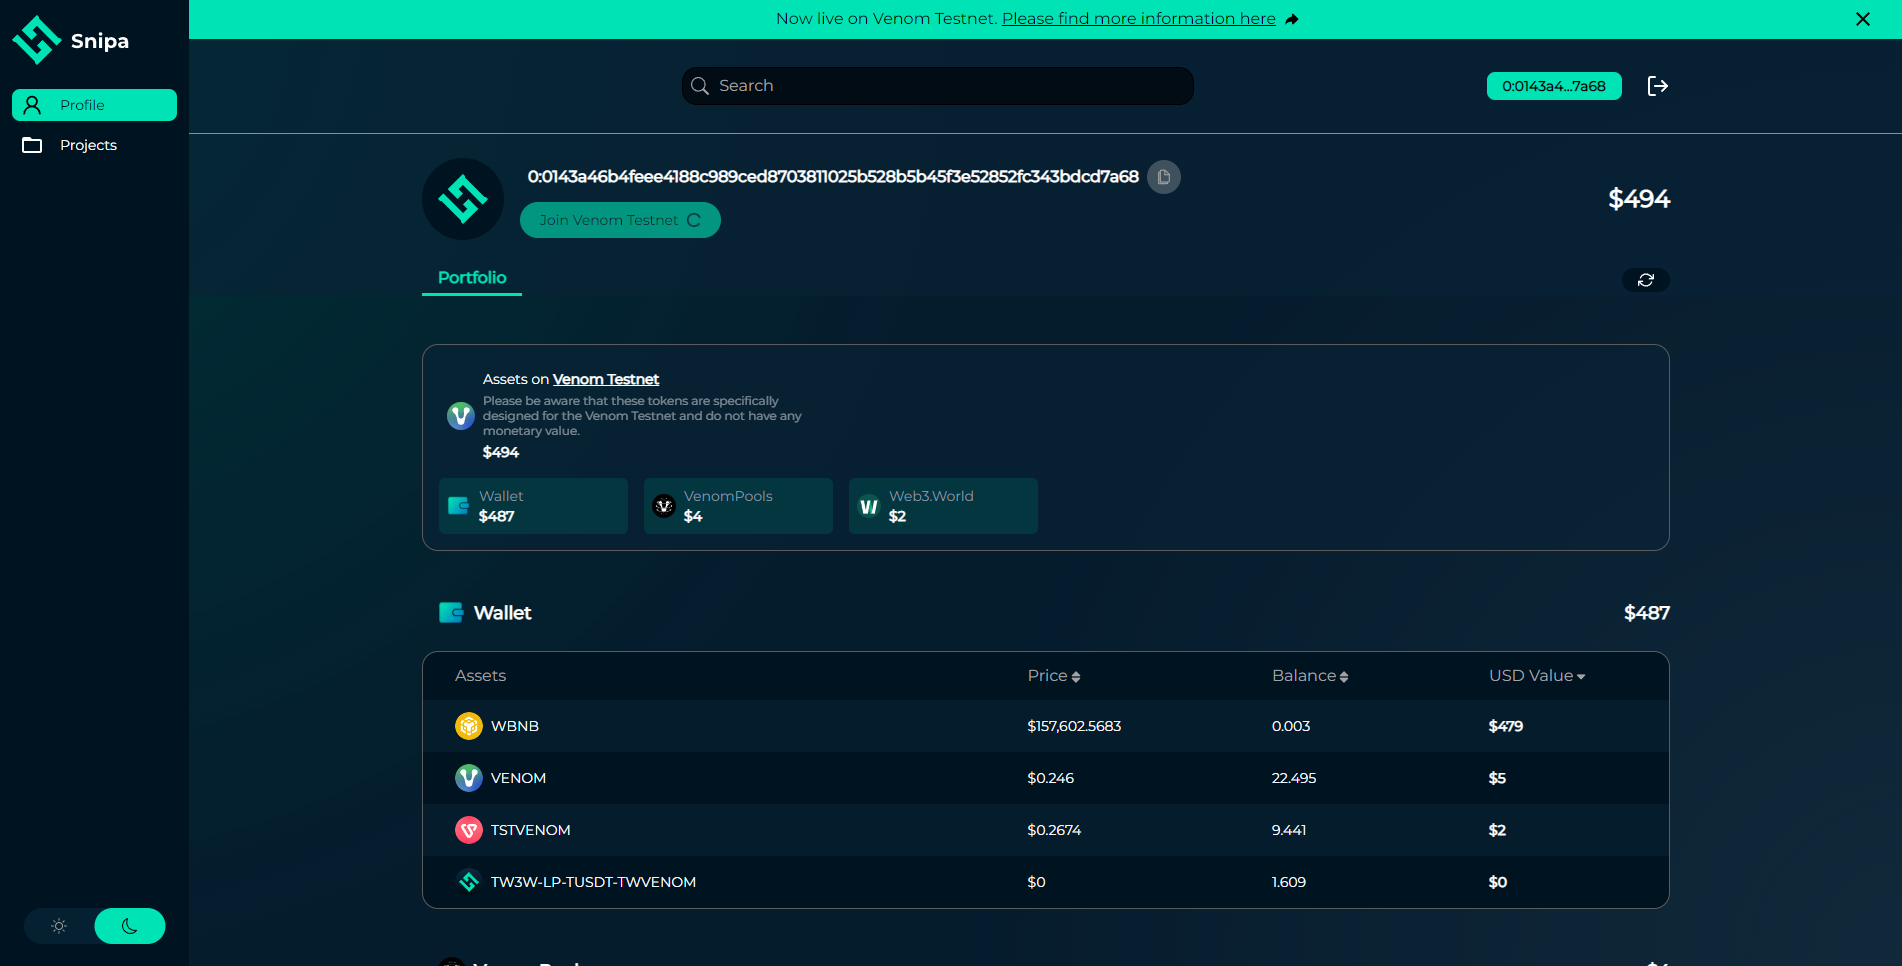The image size is (1902, 966).
Task: Open Profile in the sidebar
Action: 94,105
